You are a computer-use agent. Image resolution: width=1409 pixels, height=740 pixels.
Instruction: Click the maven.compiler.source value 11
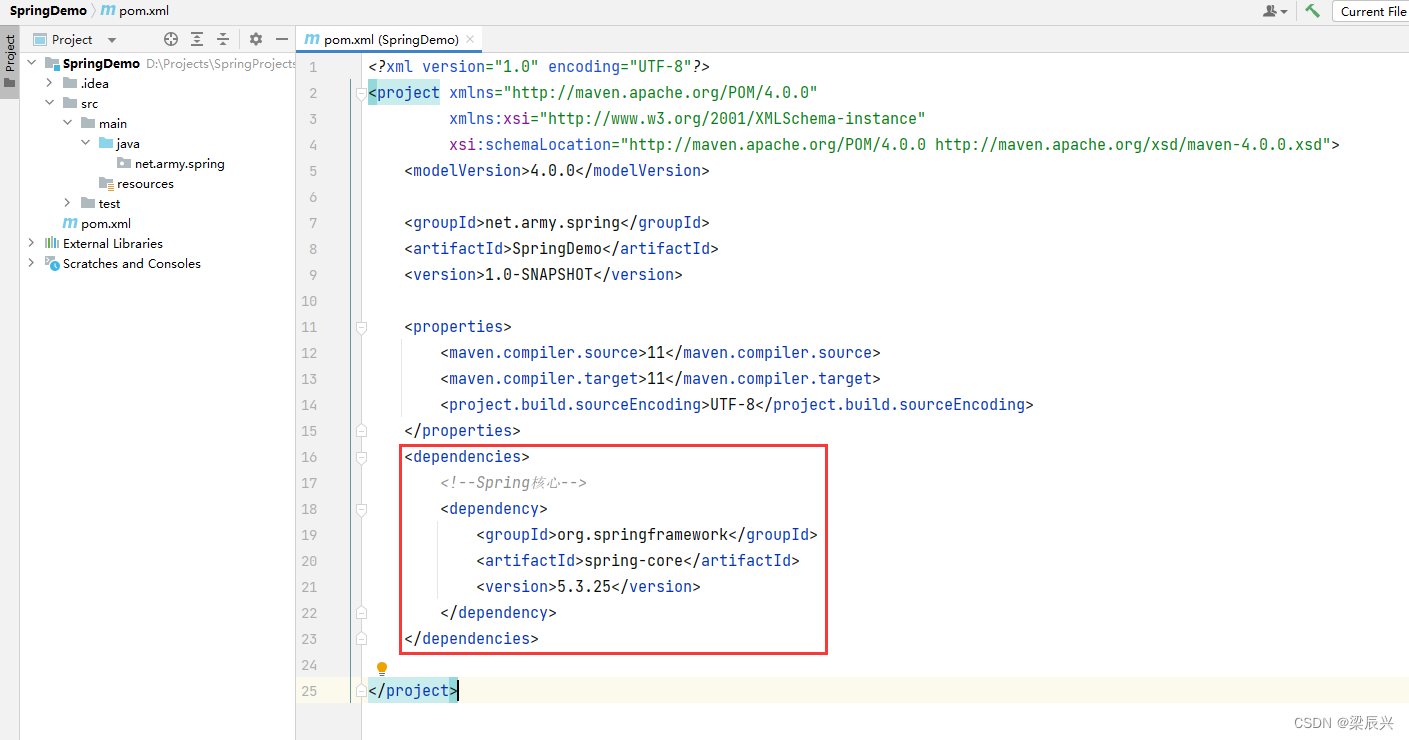point(656,352)
